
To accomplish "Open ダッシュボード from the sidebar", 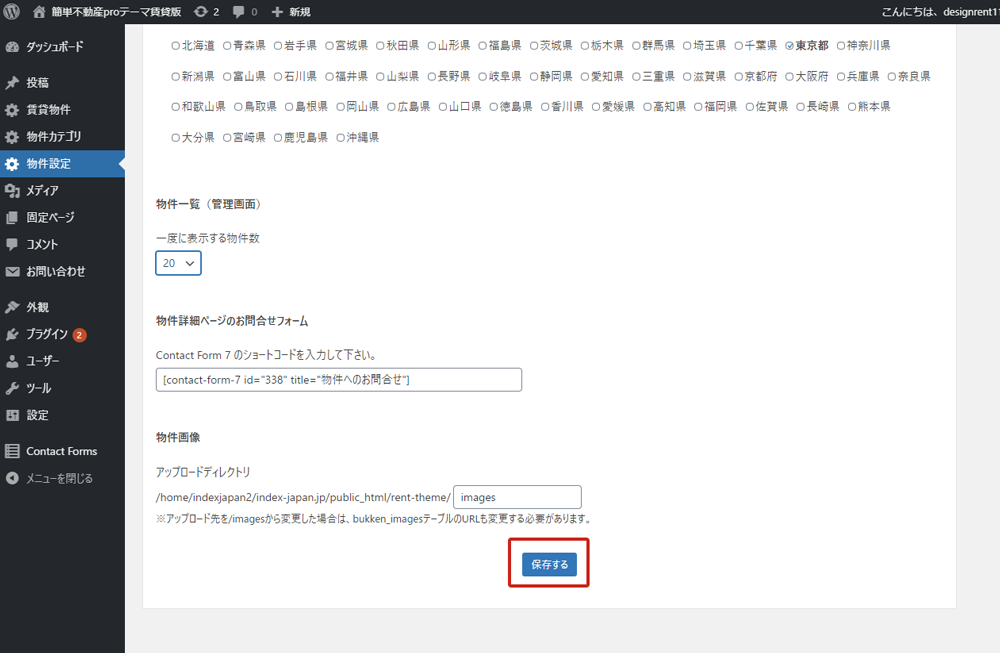I will point(55,47).
